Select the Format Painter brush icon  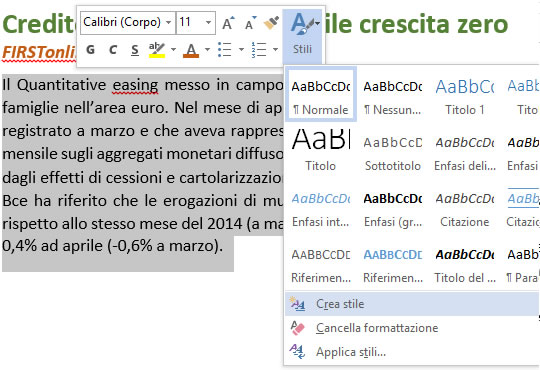tap(271, 23)
